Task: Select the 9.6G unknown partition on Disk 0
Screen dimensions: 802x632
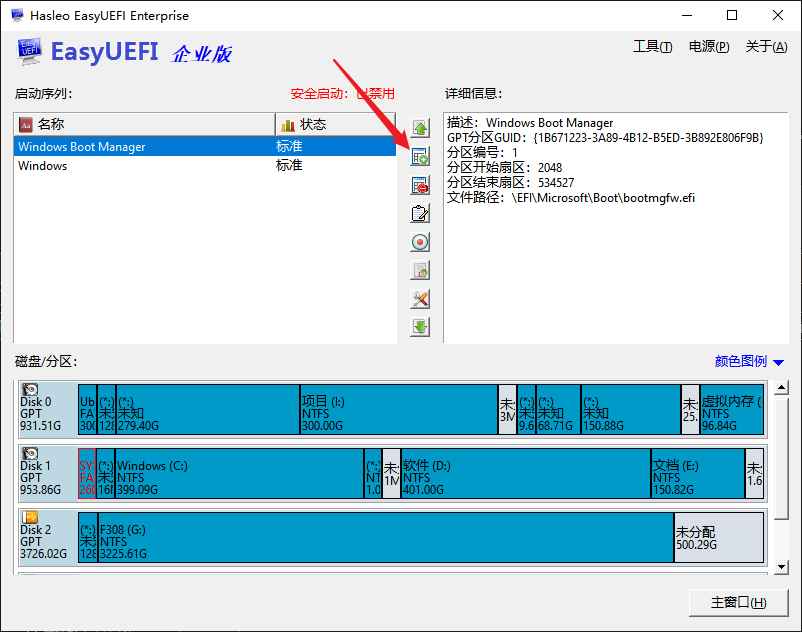Action: pos(526,410)
